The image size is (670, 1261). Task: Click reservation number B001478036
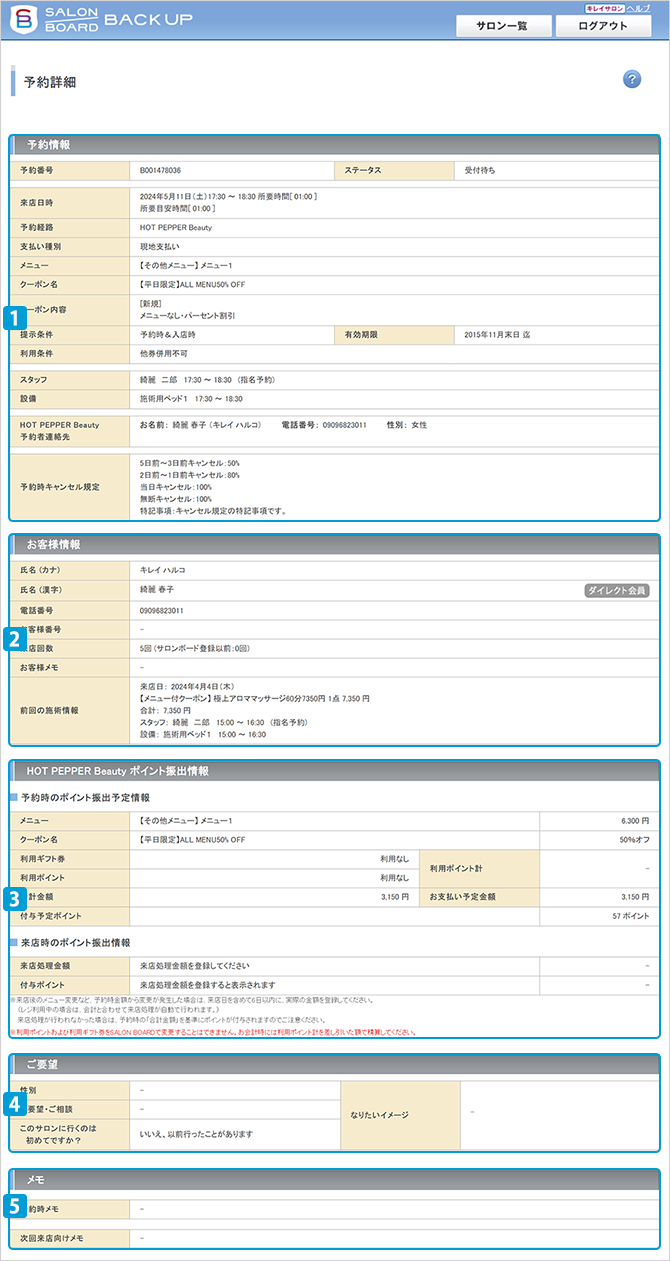161,171
